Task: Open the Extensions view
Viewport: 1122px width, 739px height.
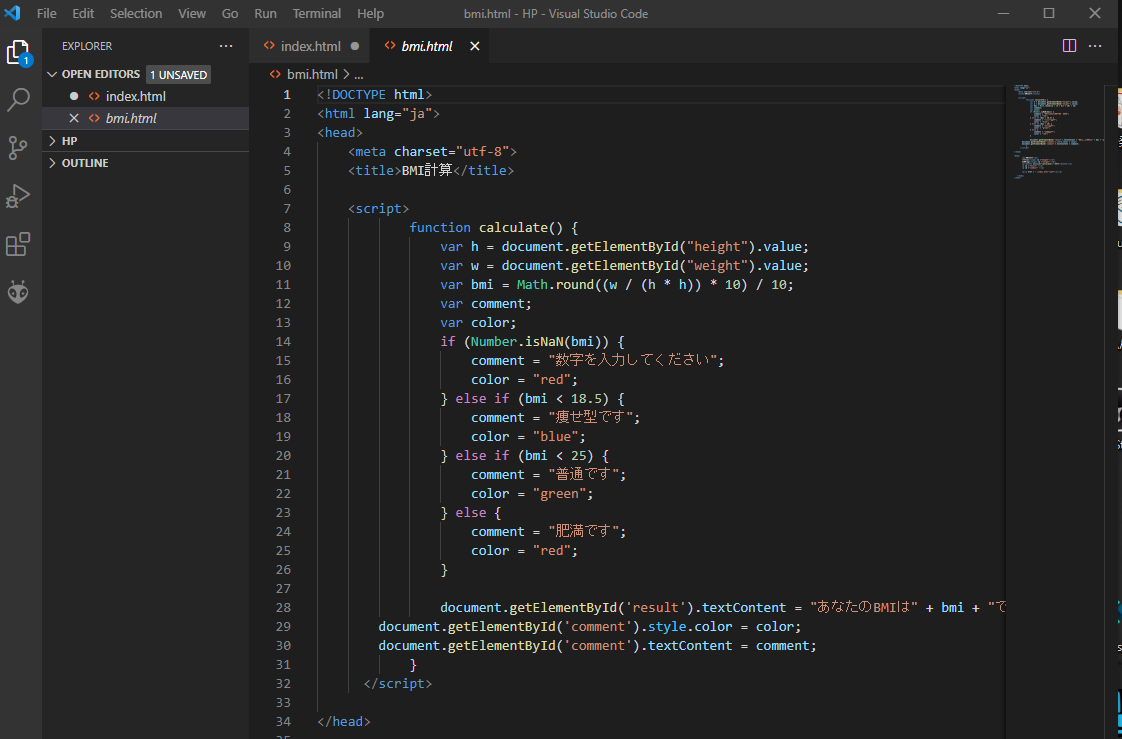Action: coord(20,243)
